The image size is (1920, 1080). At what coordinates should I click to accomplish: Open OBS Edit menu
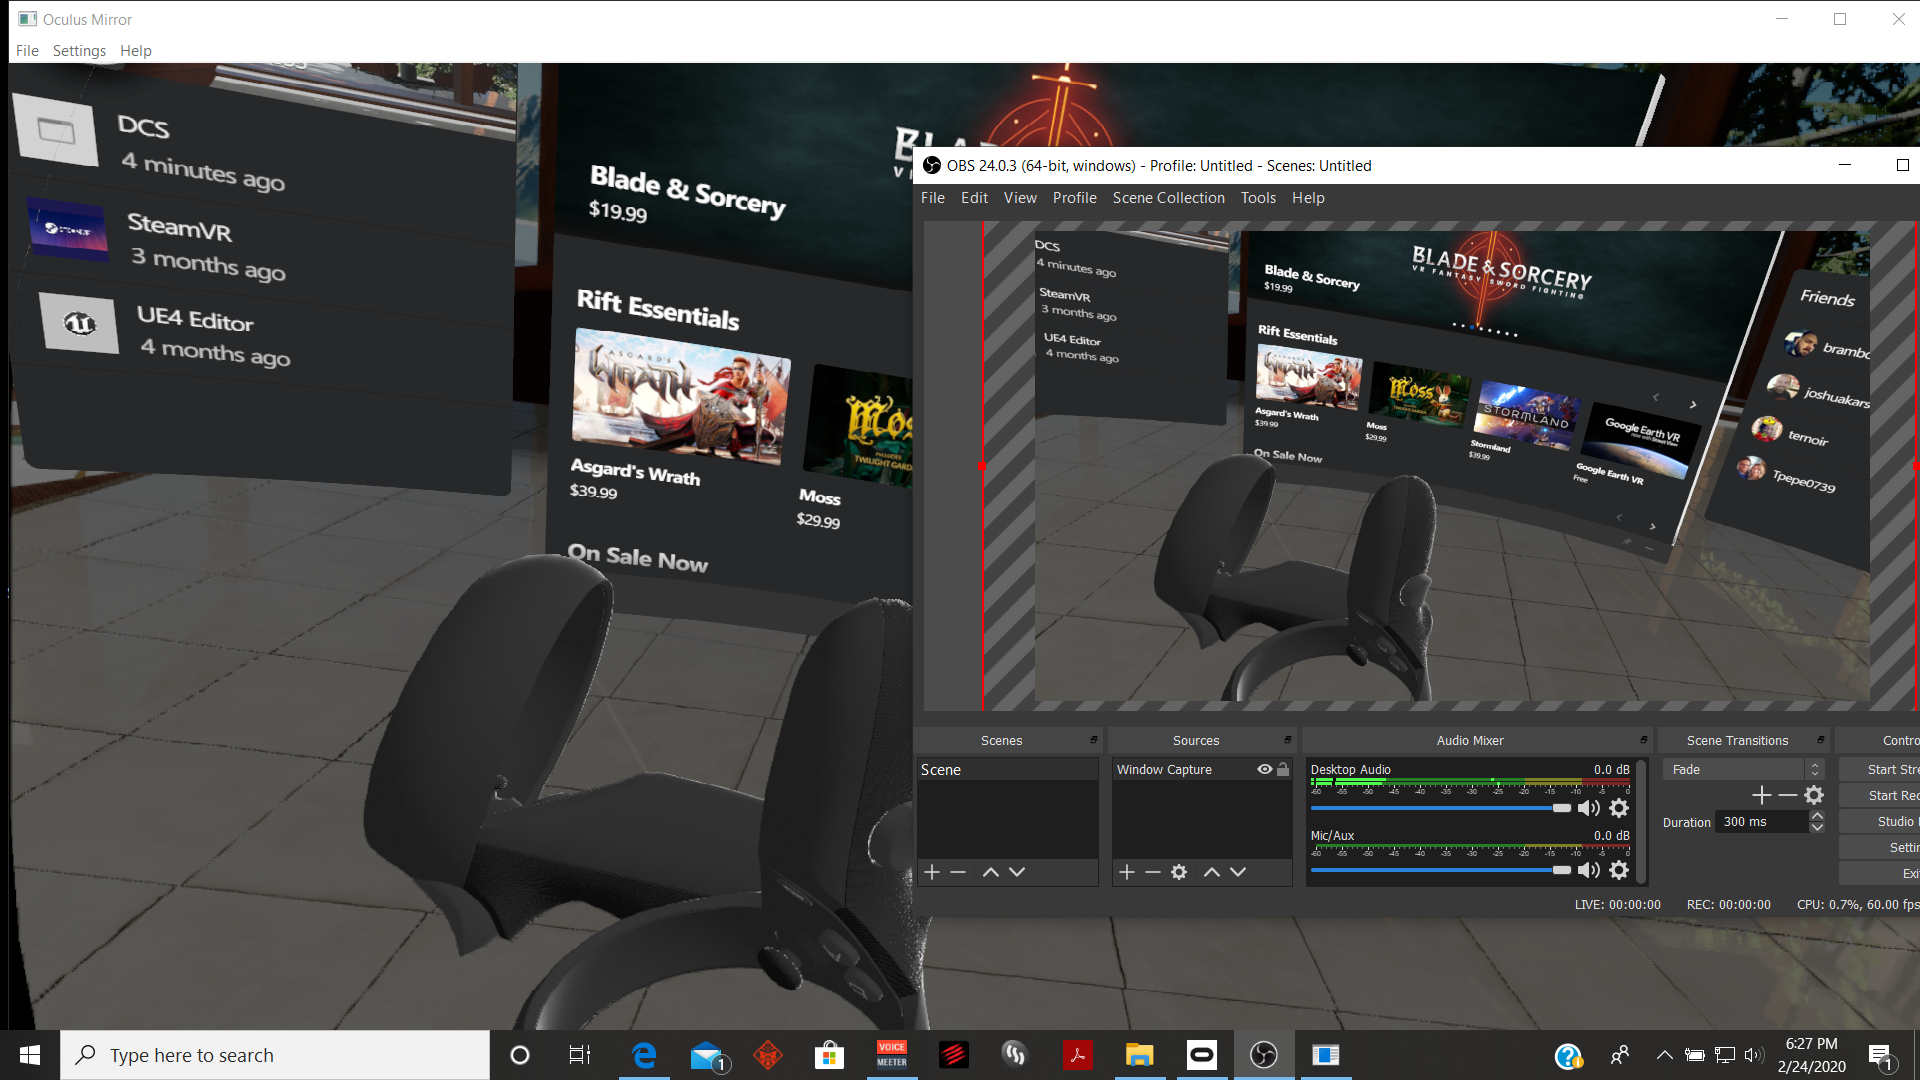974,198
